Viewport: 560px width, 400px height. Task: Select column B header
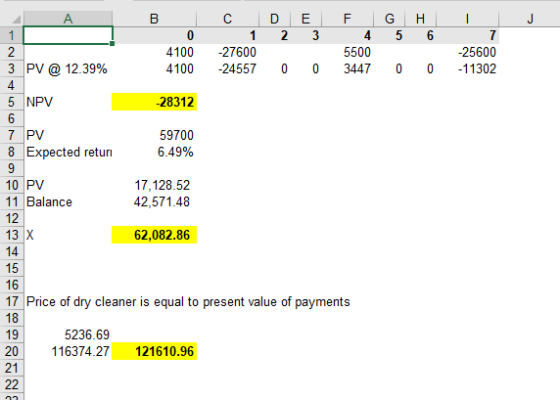click(x=154, y=19)
